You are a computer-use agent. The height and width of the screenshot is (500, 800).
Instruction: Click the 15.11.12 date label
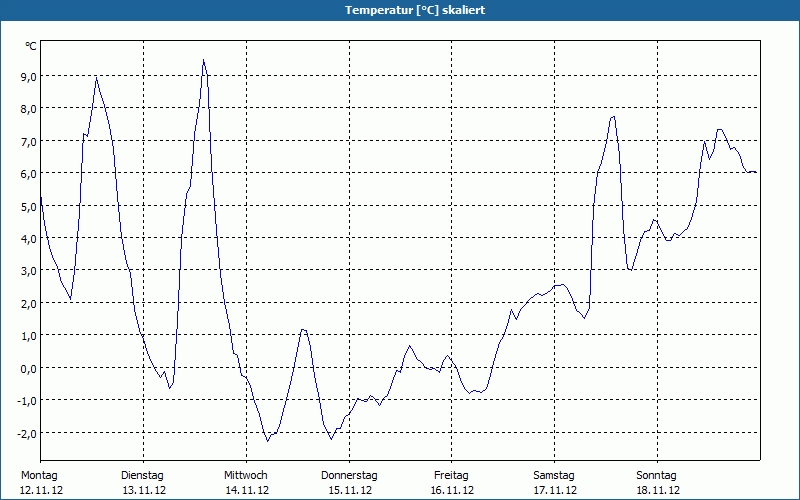point(350,490)
